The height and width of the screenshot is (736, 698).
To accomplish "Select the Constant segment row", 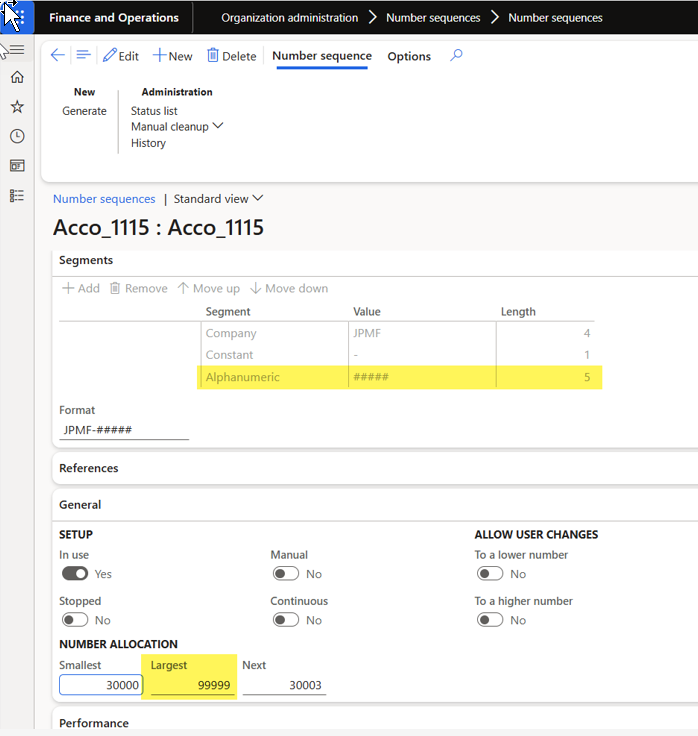I will [399, 355].
